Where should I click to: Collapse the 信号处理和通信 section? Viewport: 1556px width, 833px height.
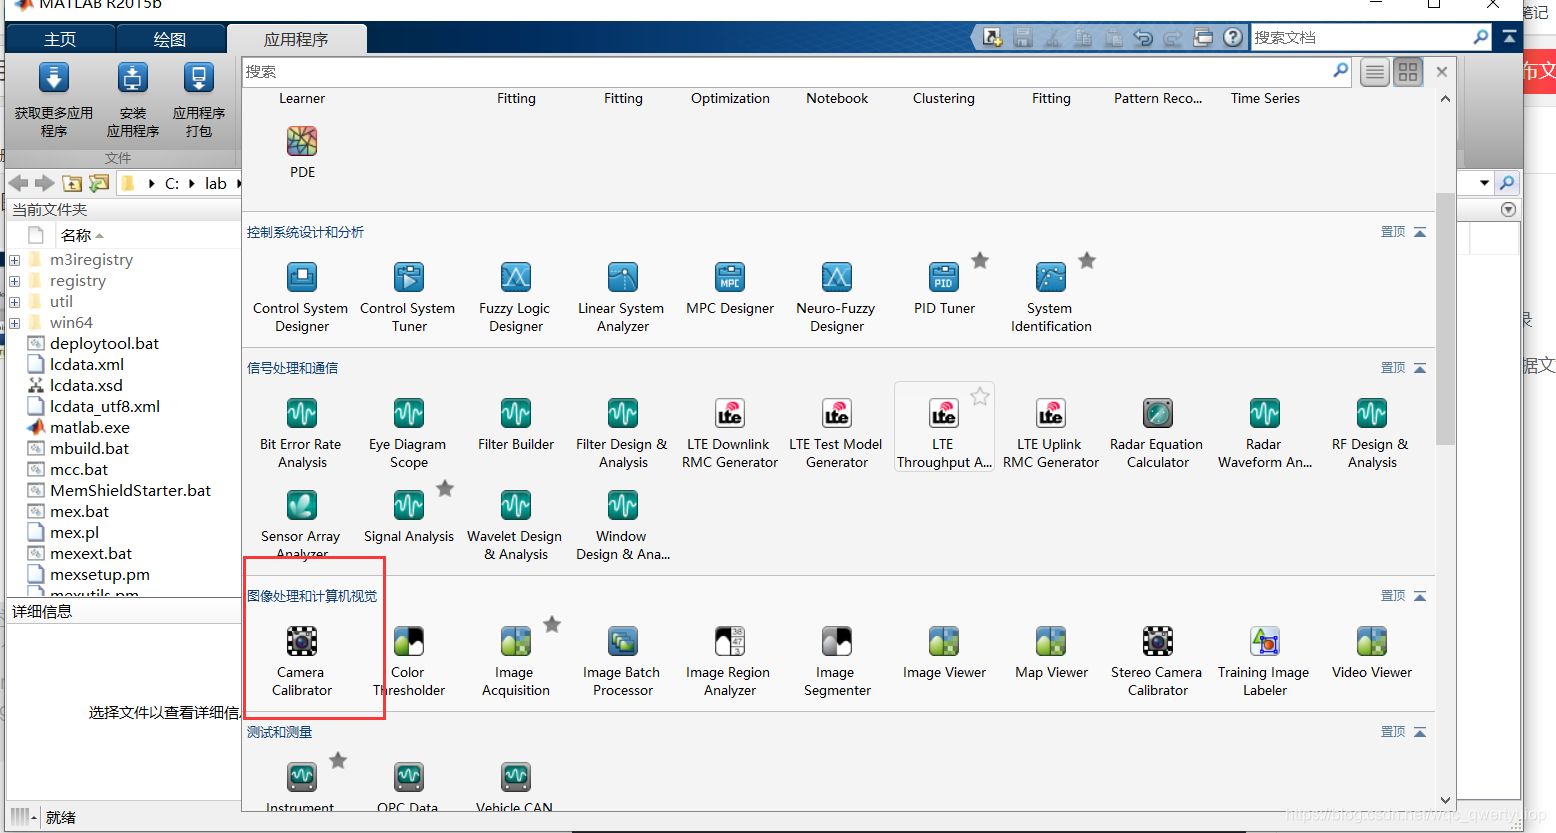pyautogui.click(x=1420, y=368)
